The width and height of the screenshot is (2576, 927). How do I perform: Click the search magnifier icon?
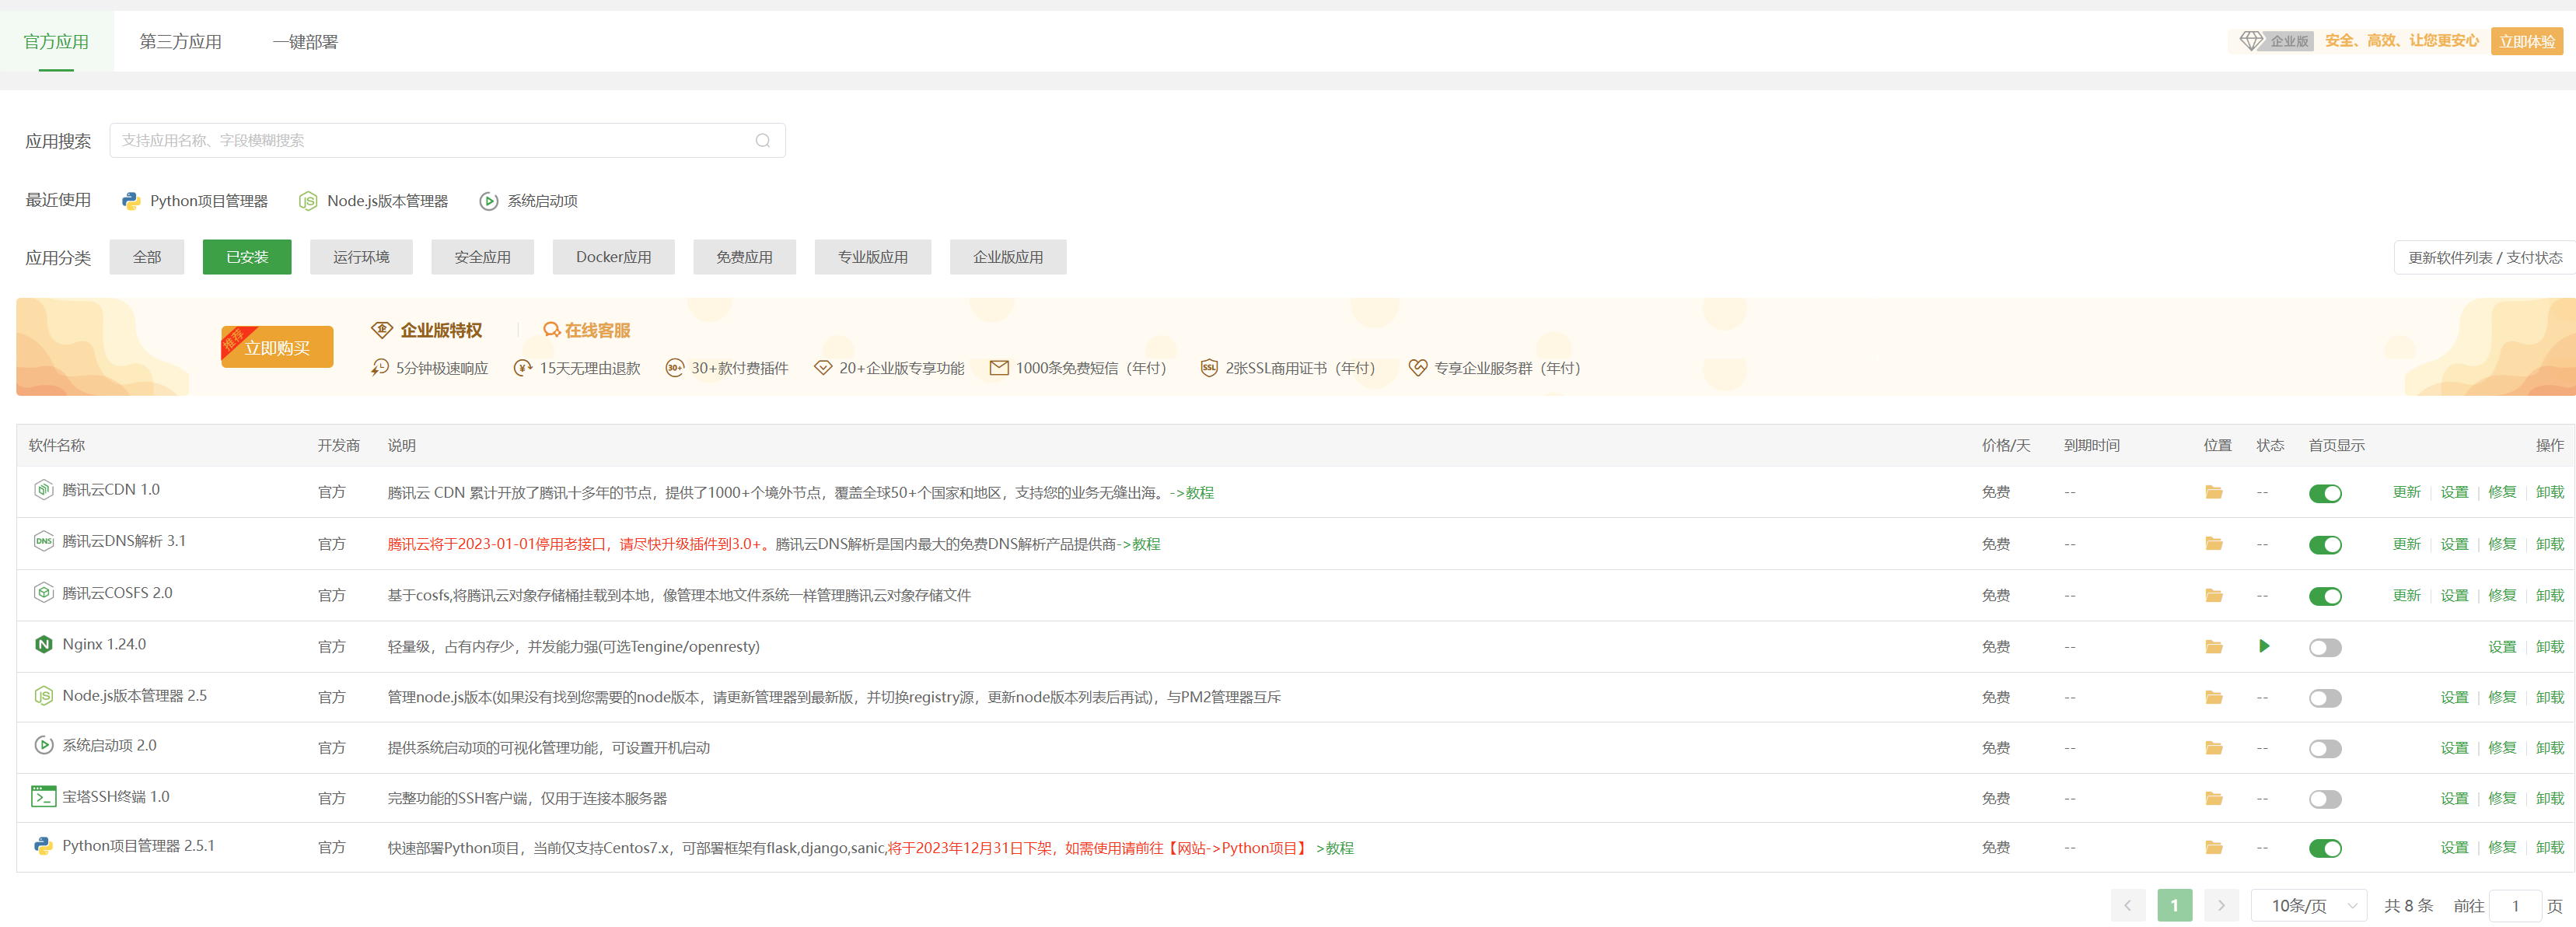(x=763, y=141)
